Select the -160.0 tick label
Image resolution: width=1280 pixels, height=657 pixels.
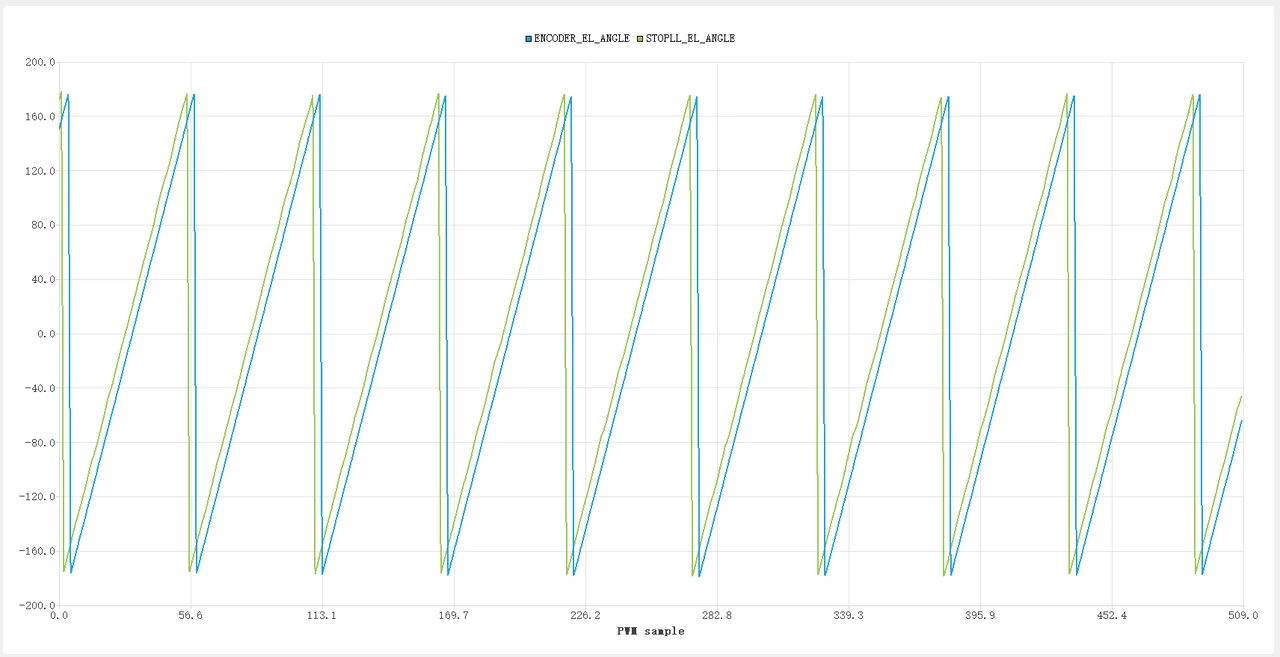38,551
